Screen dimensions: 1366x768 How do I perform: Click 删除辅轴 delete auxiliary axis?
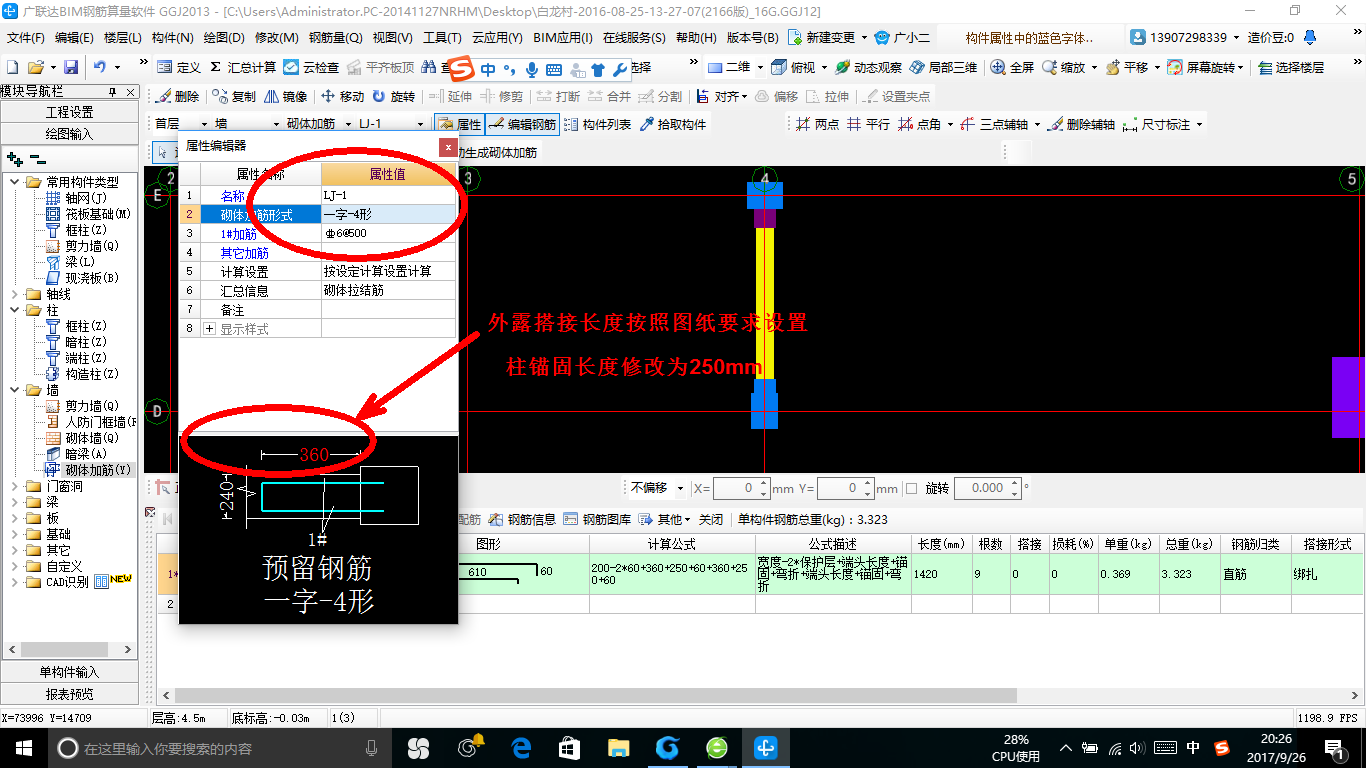pyautogui.click(x=1080, y=124)
